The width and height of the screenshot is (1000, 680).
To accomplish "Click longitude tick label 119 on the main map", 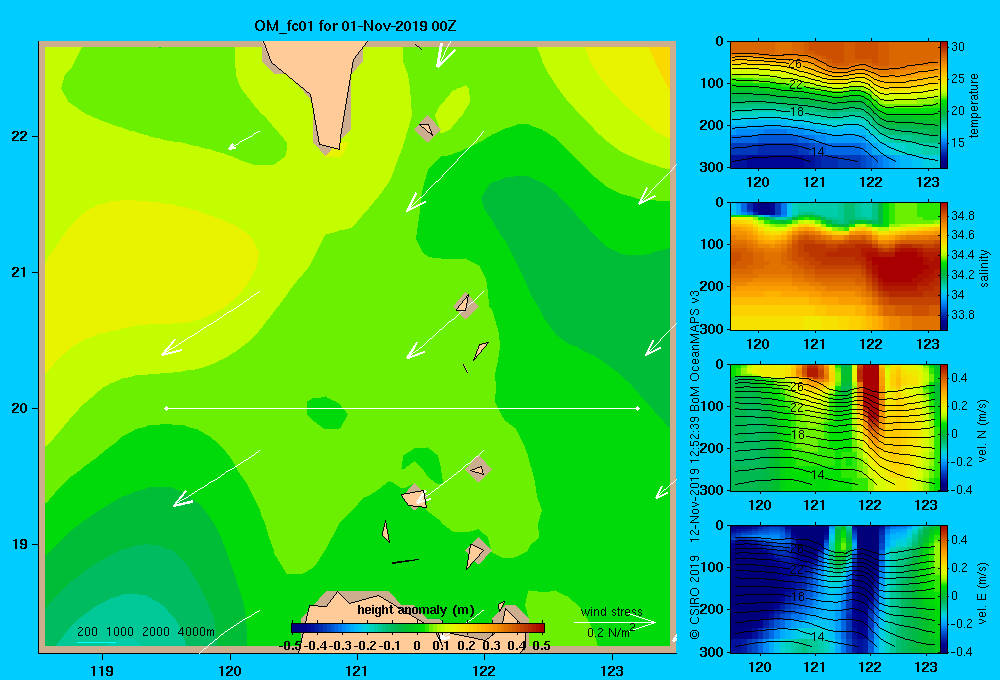I will click(103, 671).
